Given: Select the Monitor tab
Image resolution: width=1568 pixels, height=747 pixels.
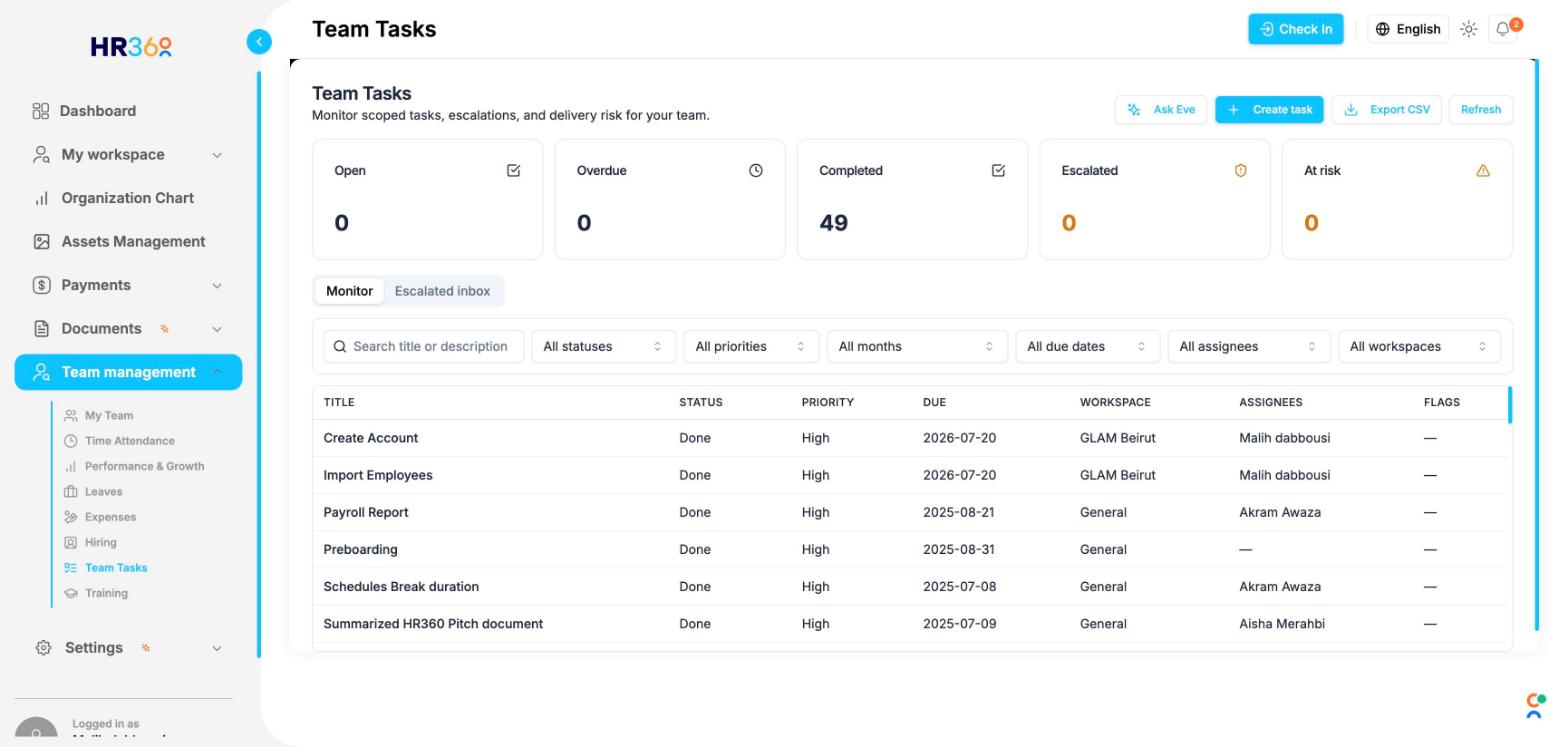Looking at the screenshot, I should (x=349, y=291).
